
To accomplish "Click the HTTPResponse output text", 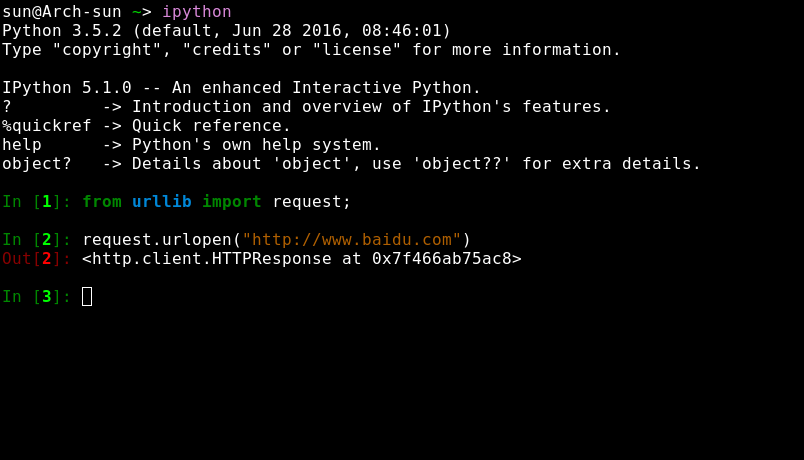I will [301, 258].
